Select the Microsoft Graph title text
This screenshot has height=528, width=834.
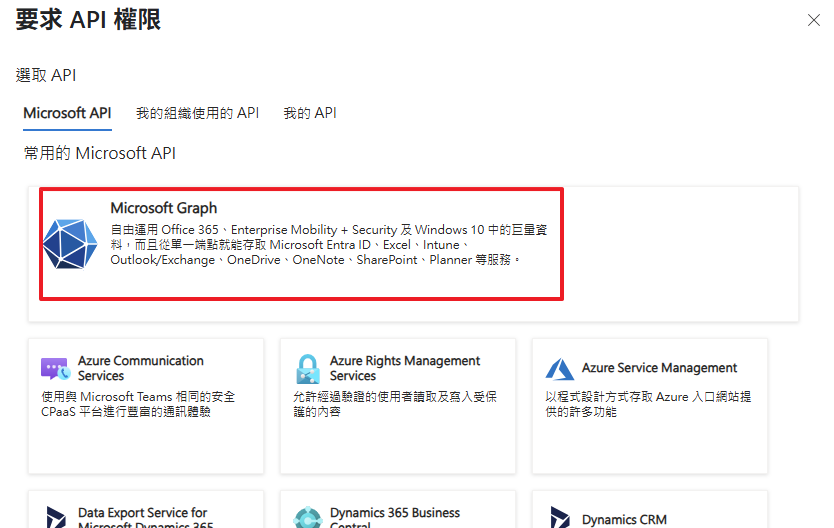(163, 208)
